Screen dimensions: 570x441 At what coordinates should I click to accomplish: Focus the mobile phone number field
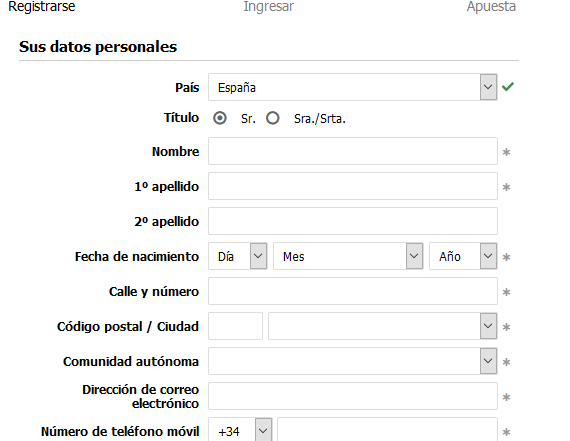(x=387, y=431)
